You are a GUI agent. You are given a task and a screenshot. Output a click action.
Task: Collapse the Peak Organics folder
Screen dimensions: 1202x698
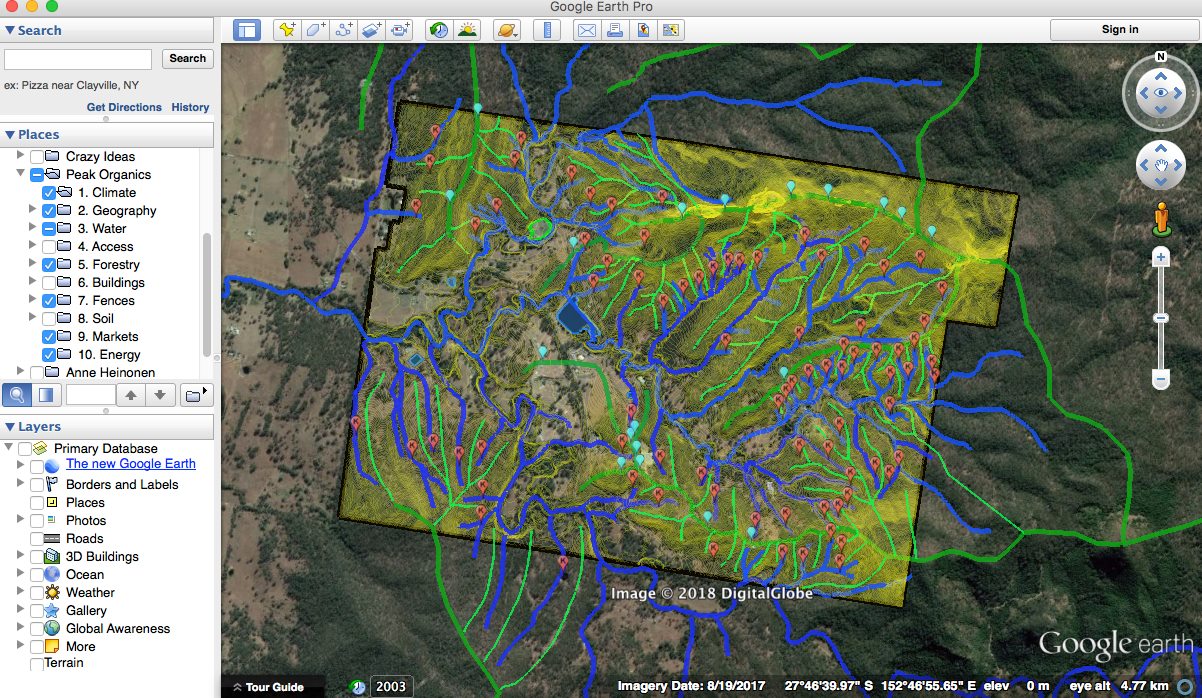coord(20,174)
